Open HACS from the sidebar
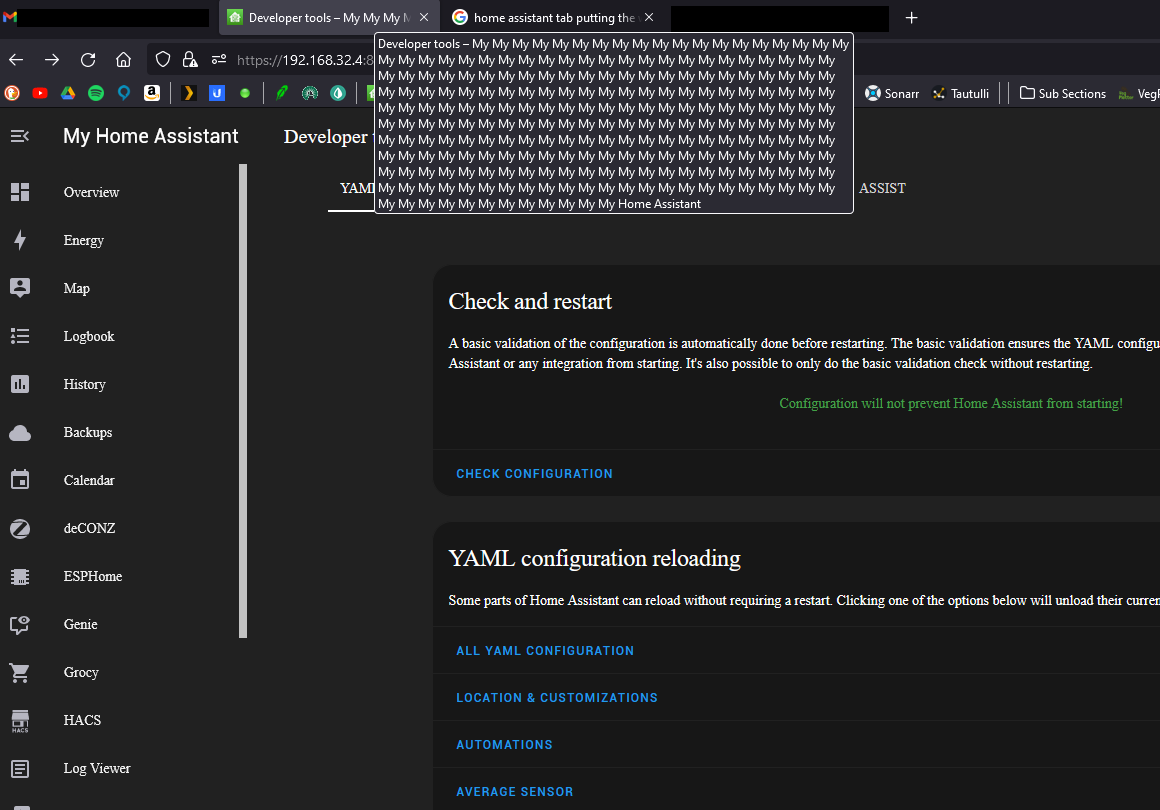1160x810 pixels. tap(82, 720)
